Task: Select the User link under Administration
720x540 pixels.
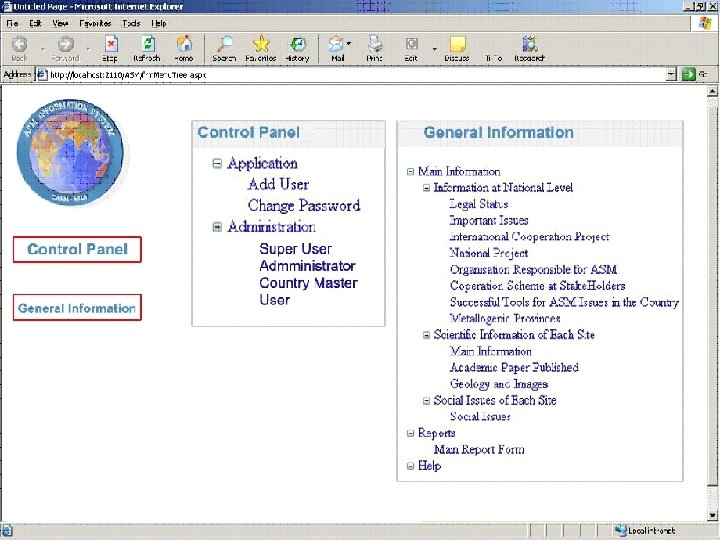Action: 275,300
